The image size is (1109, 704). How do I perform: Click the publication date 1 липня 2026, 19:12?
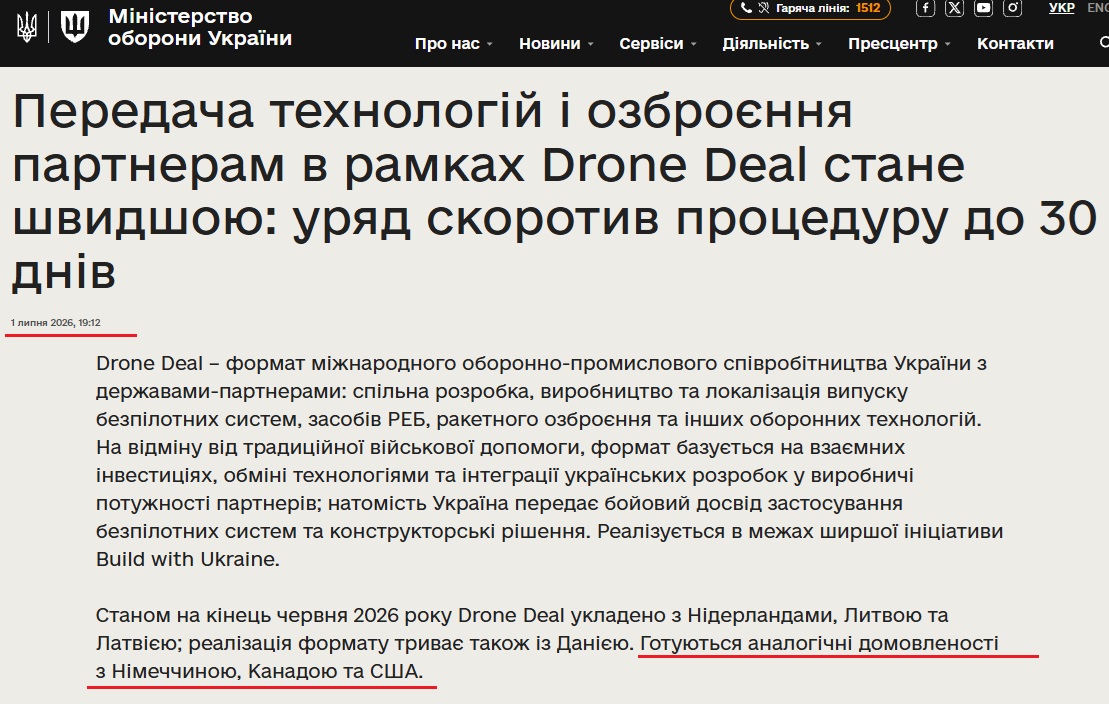(x=55, y=323)
